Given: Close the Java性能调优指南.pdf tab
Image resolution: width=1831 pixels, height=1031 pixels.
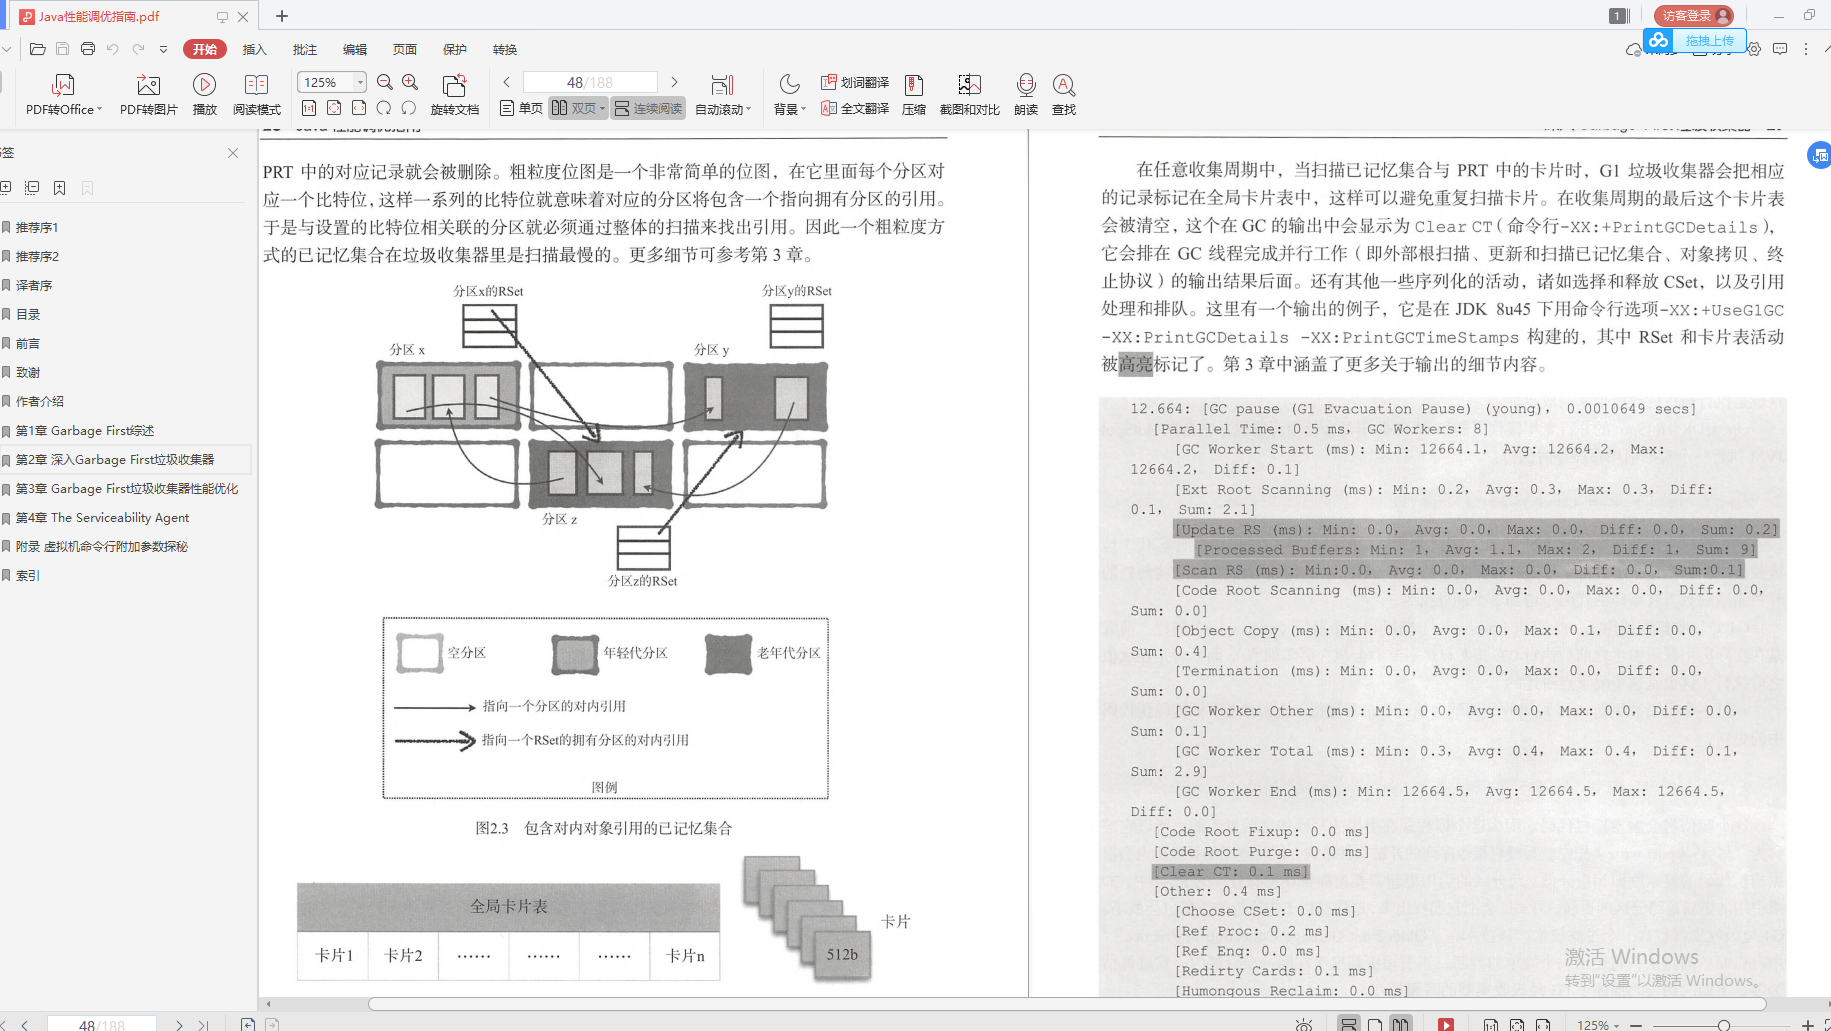Looking at the screenshot, I should 243,17.
